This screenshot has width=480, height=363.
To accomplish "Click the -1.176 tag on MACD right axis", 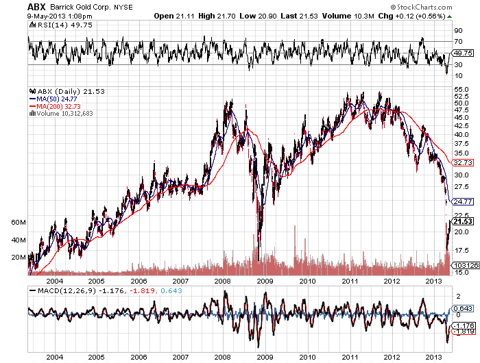I will (463, 325).
